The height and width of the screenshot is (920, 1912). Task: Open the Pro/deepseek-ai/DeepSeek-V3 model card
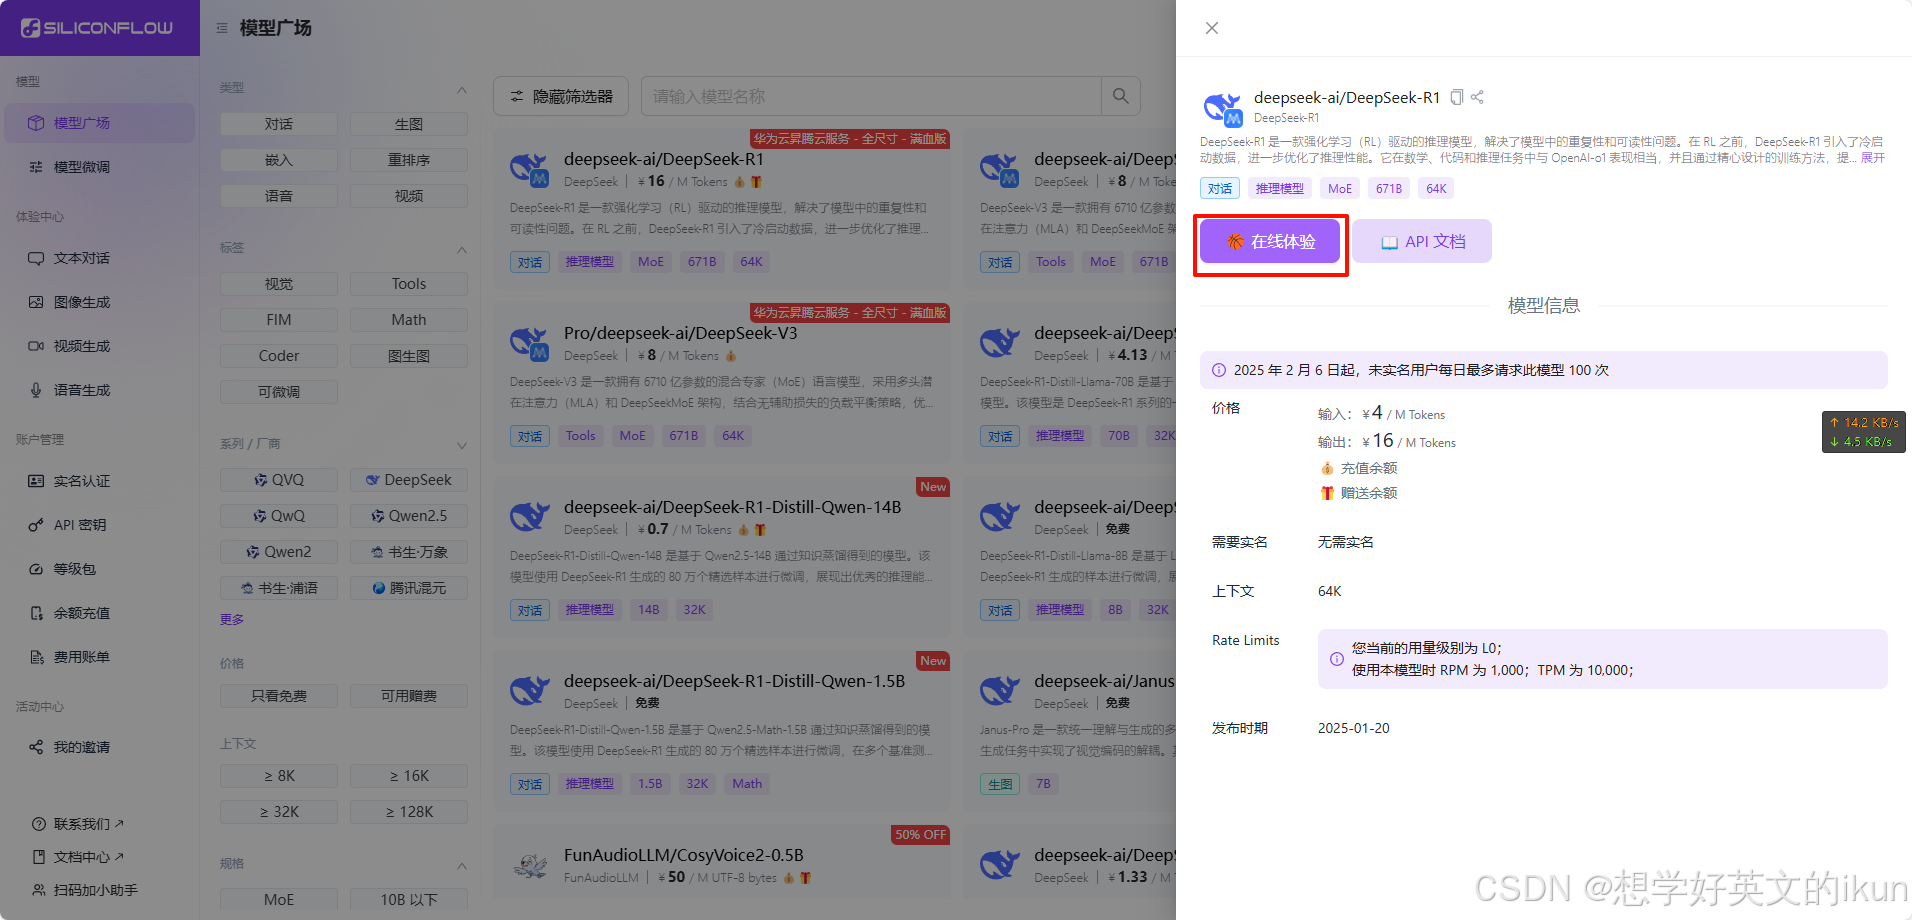click(722, 381)
